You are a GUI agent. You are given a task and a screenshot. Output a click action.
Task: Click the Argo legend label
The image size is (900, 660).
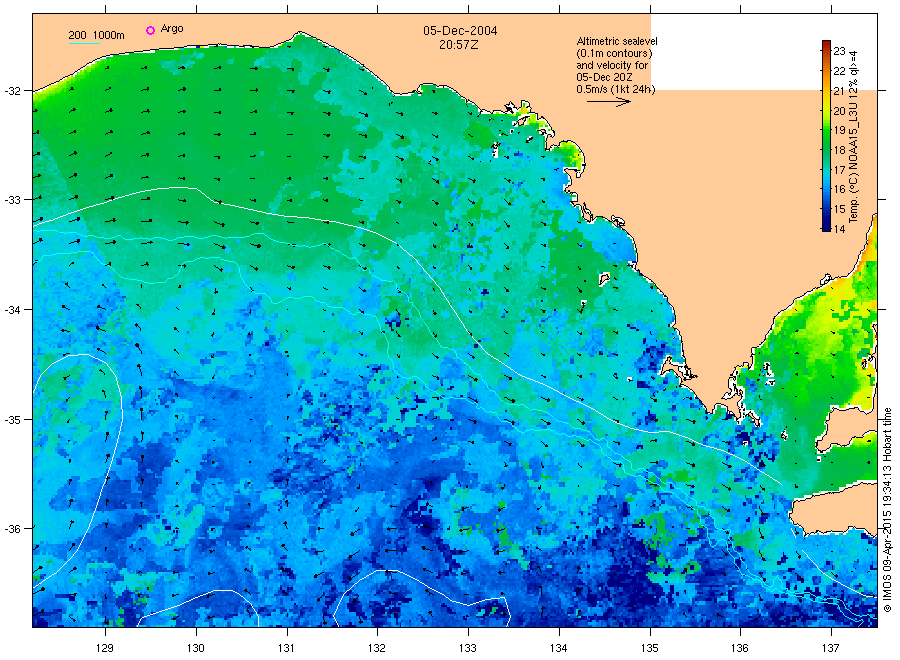(172, 29)
